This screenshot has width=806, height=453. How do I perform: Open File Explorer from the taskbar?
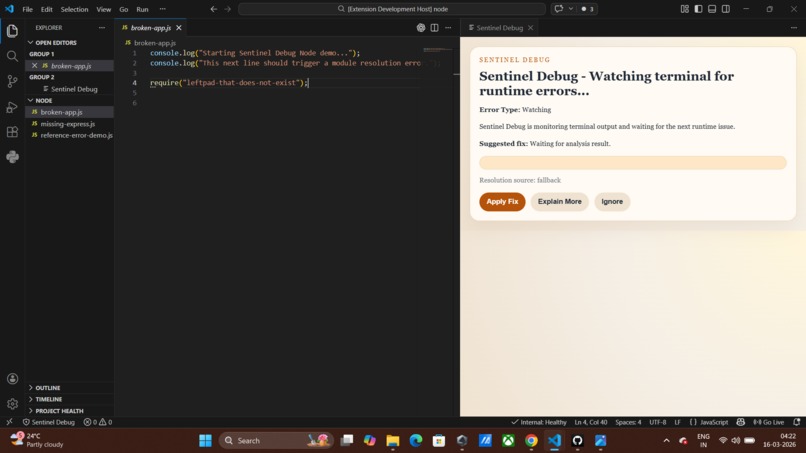pyautogui.click(x=393, y=441)
